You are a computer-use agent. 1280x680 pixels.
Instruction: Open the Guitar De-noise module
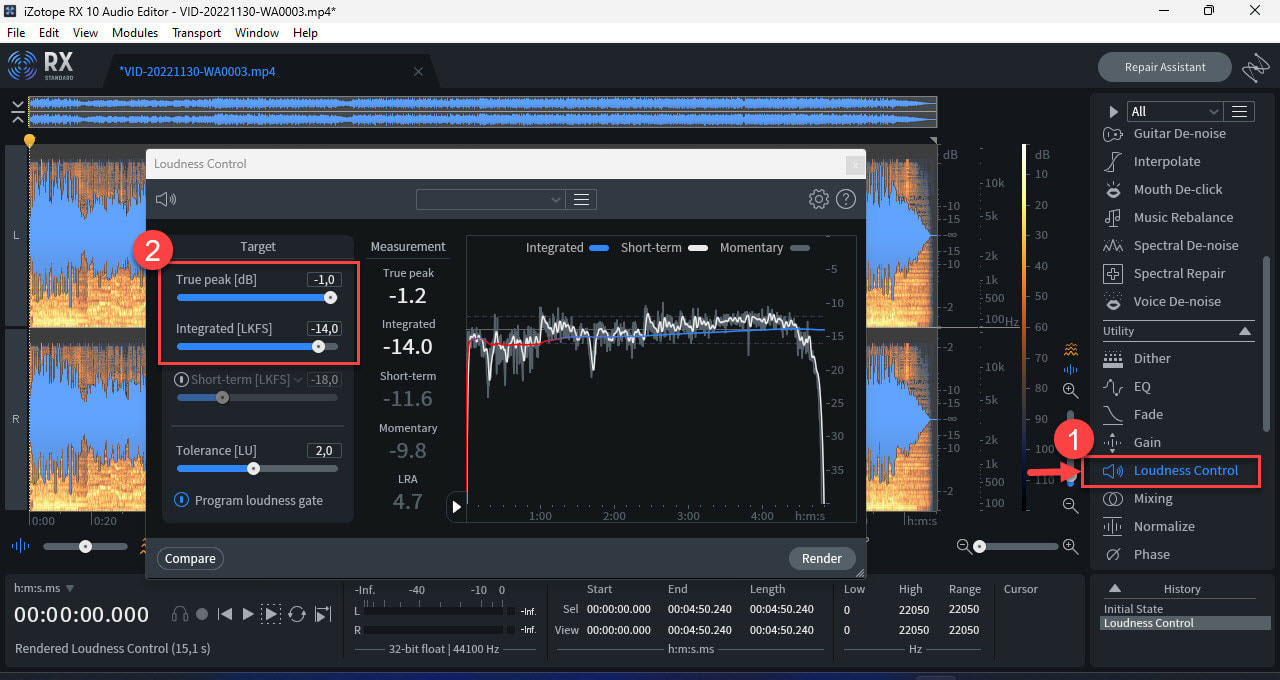click(x=1178, y=133)
